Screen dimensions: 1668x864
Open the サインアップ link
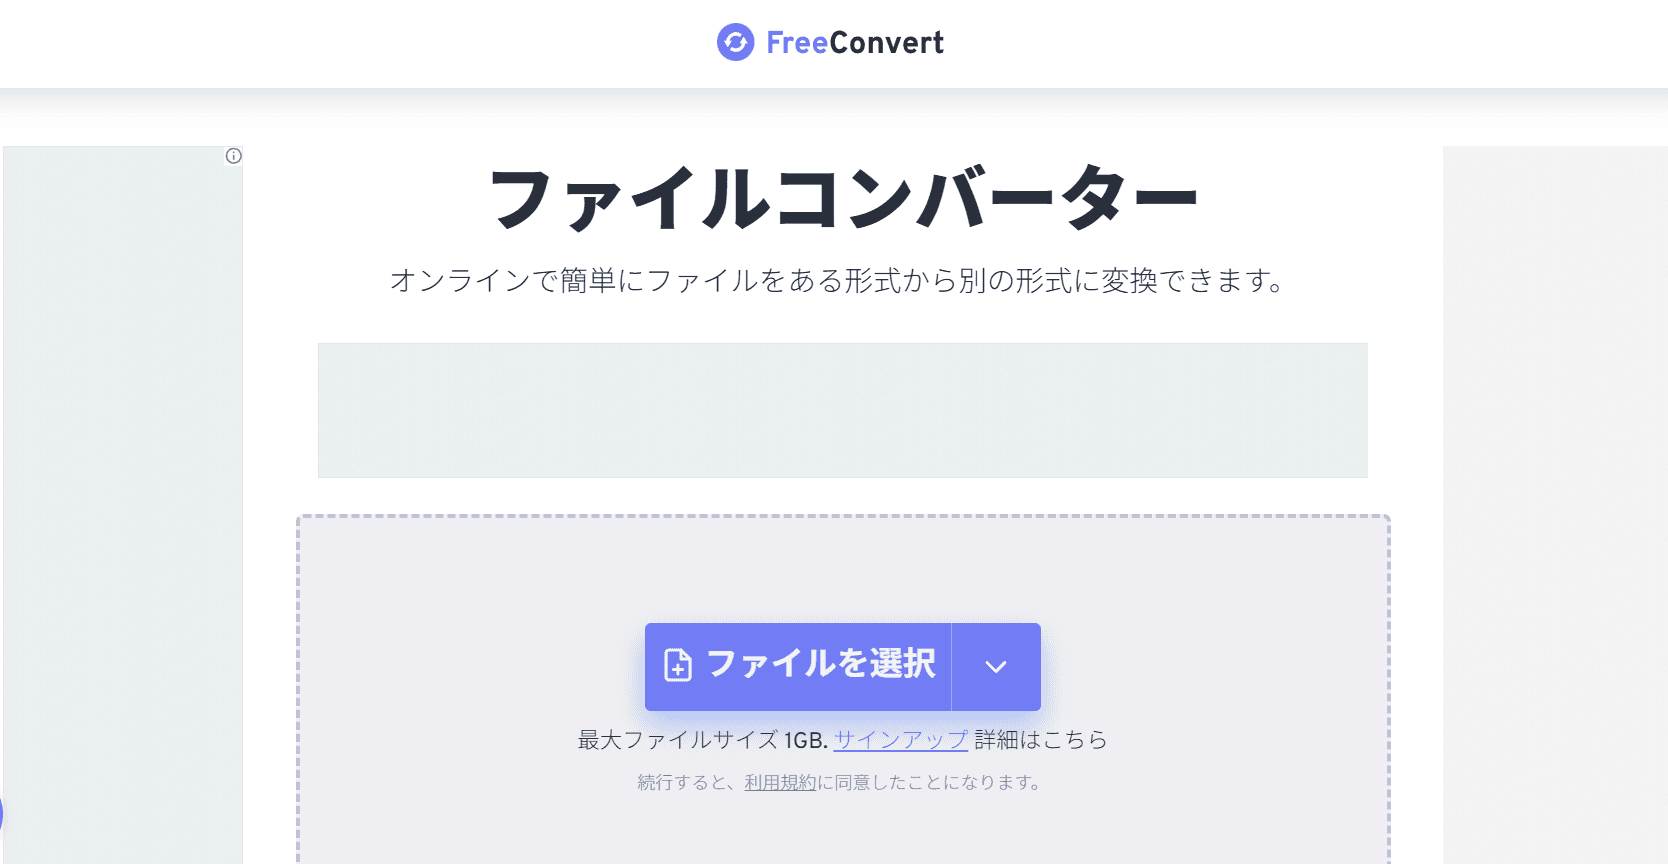tap(900, 740)
